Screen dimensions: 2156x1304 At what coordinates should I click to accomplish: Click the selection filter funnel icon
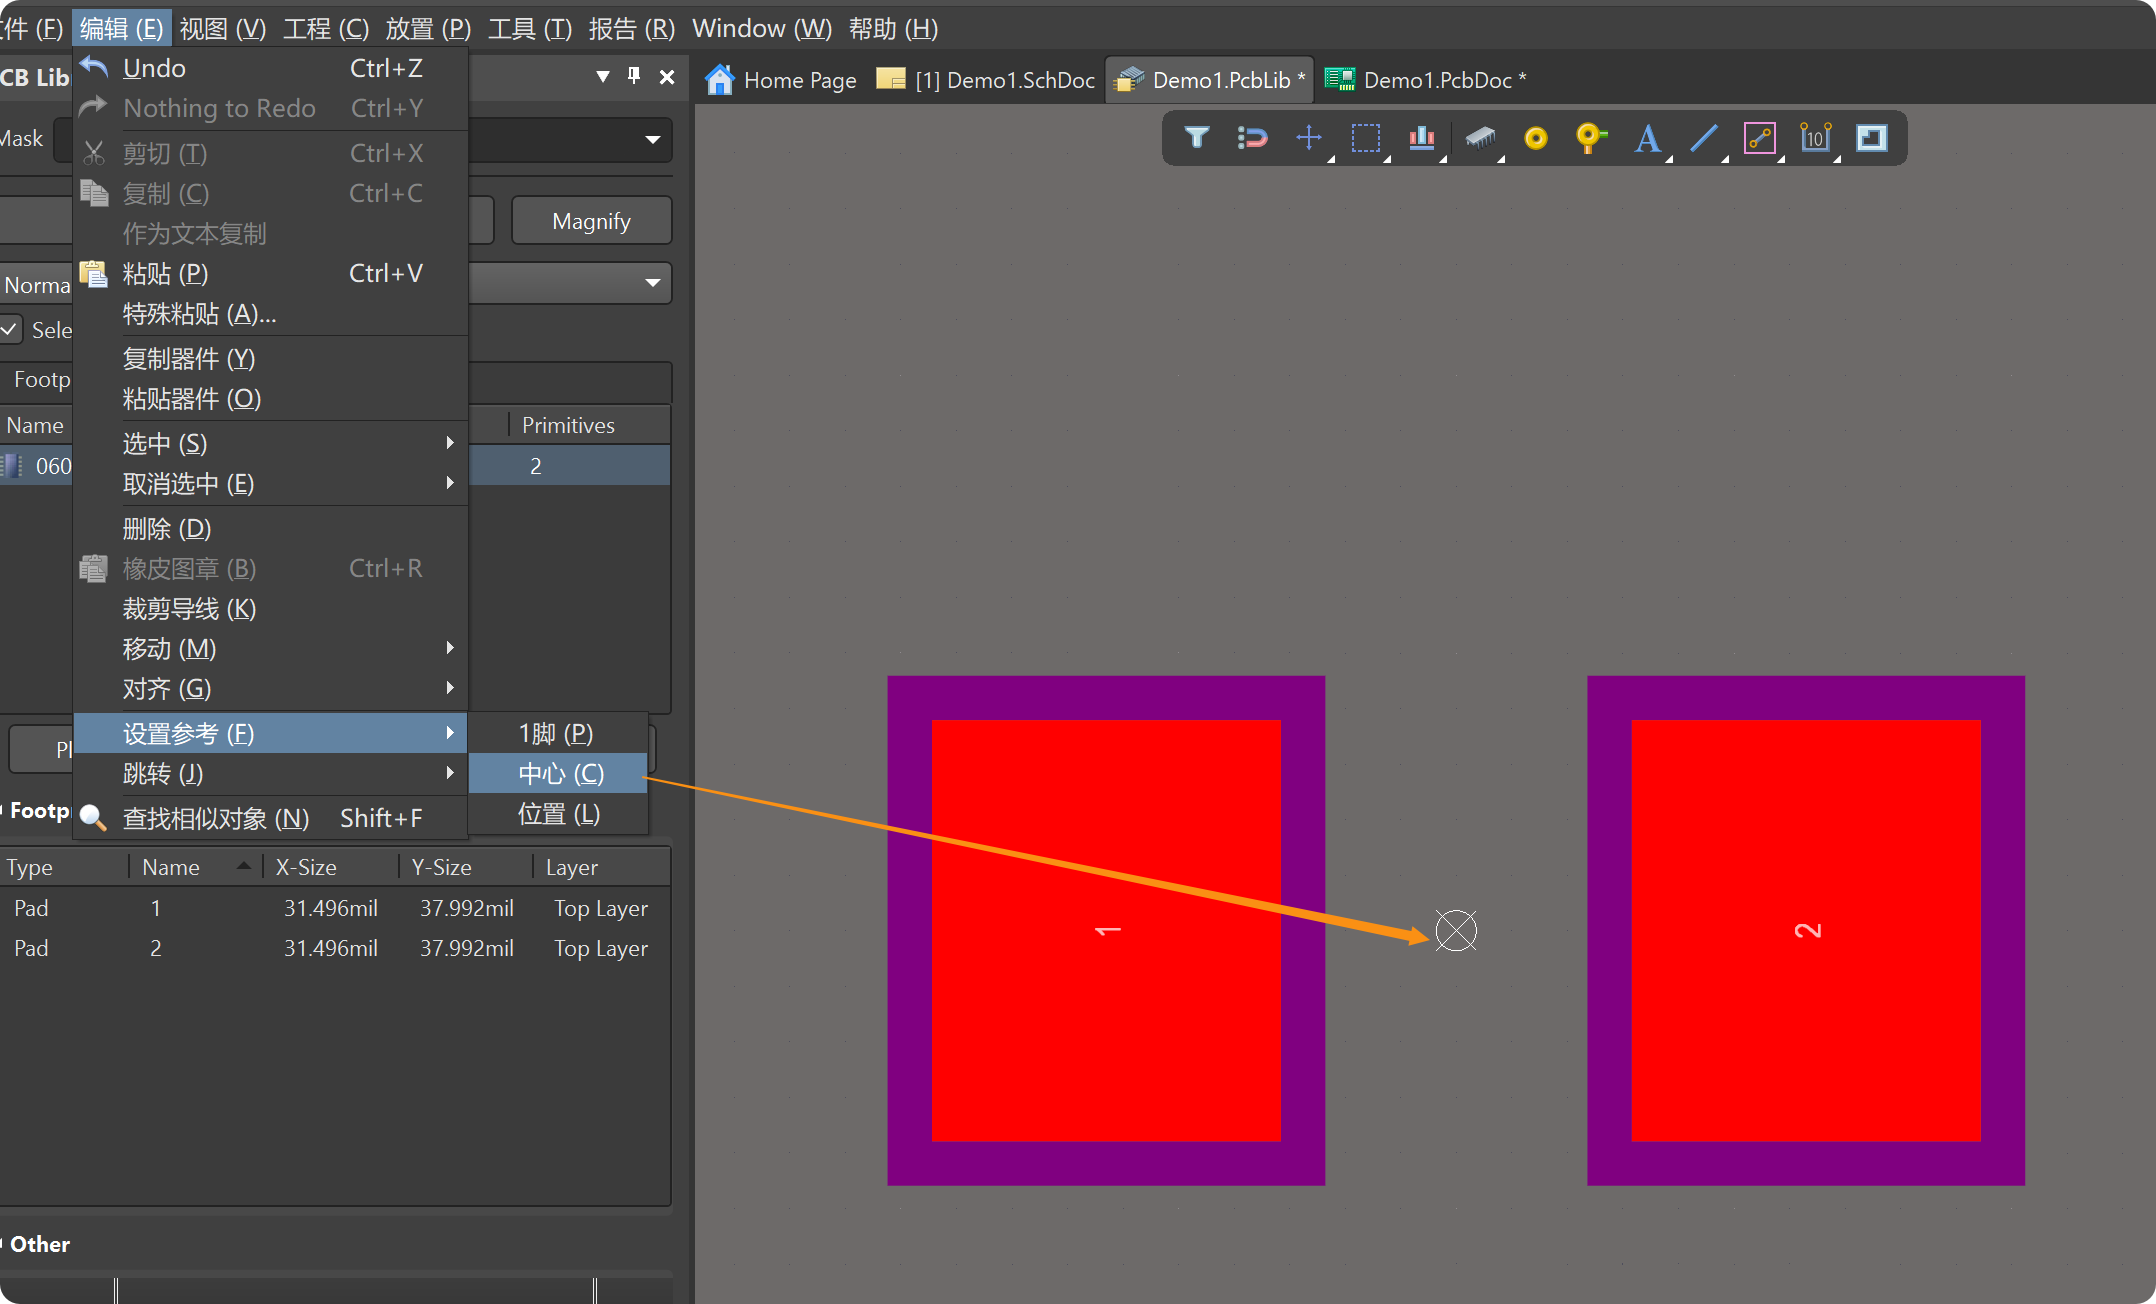tap(1196, 137)
